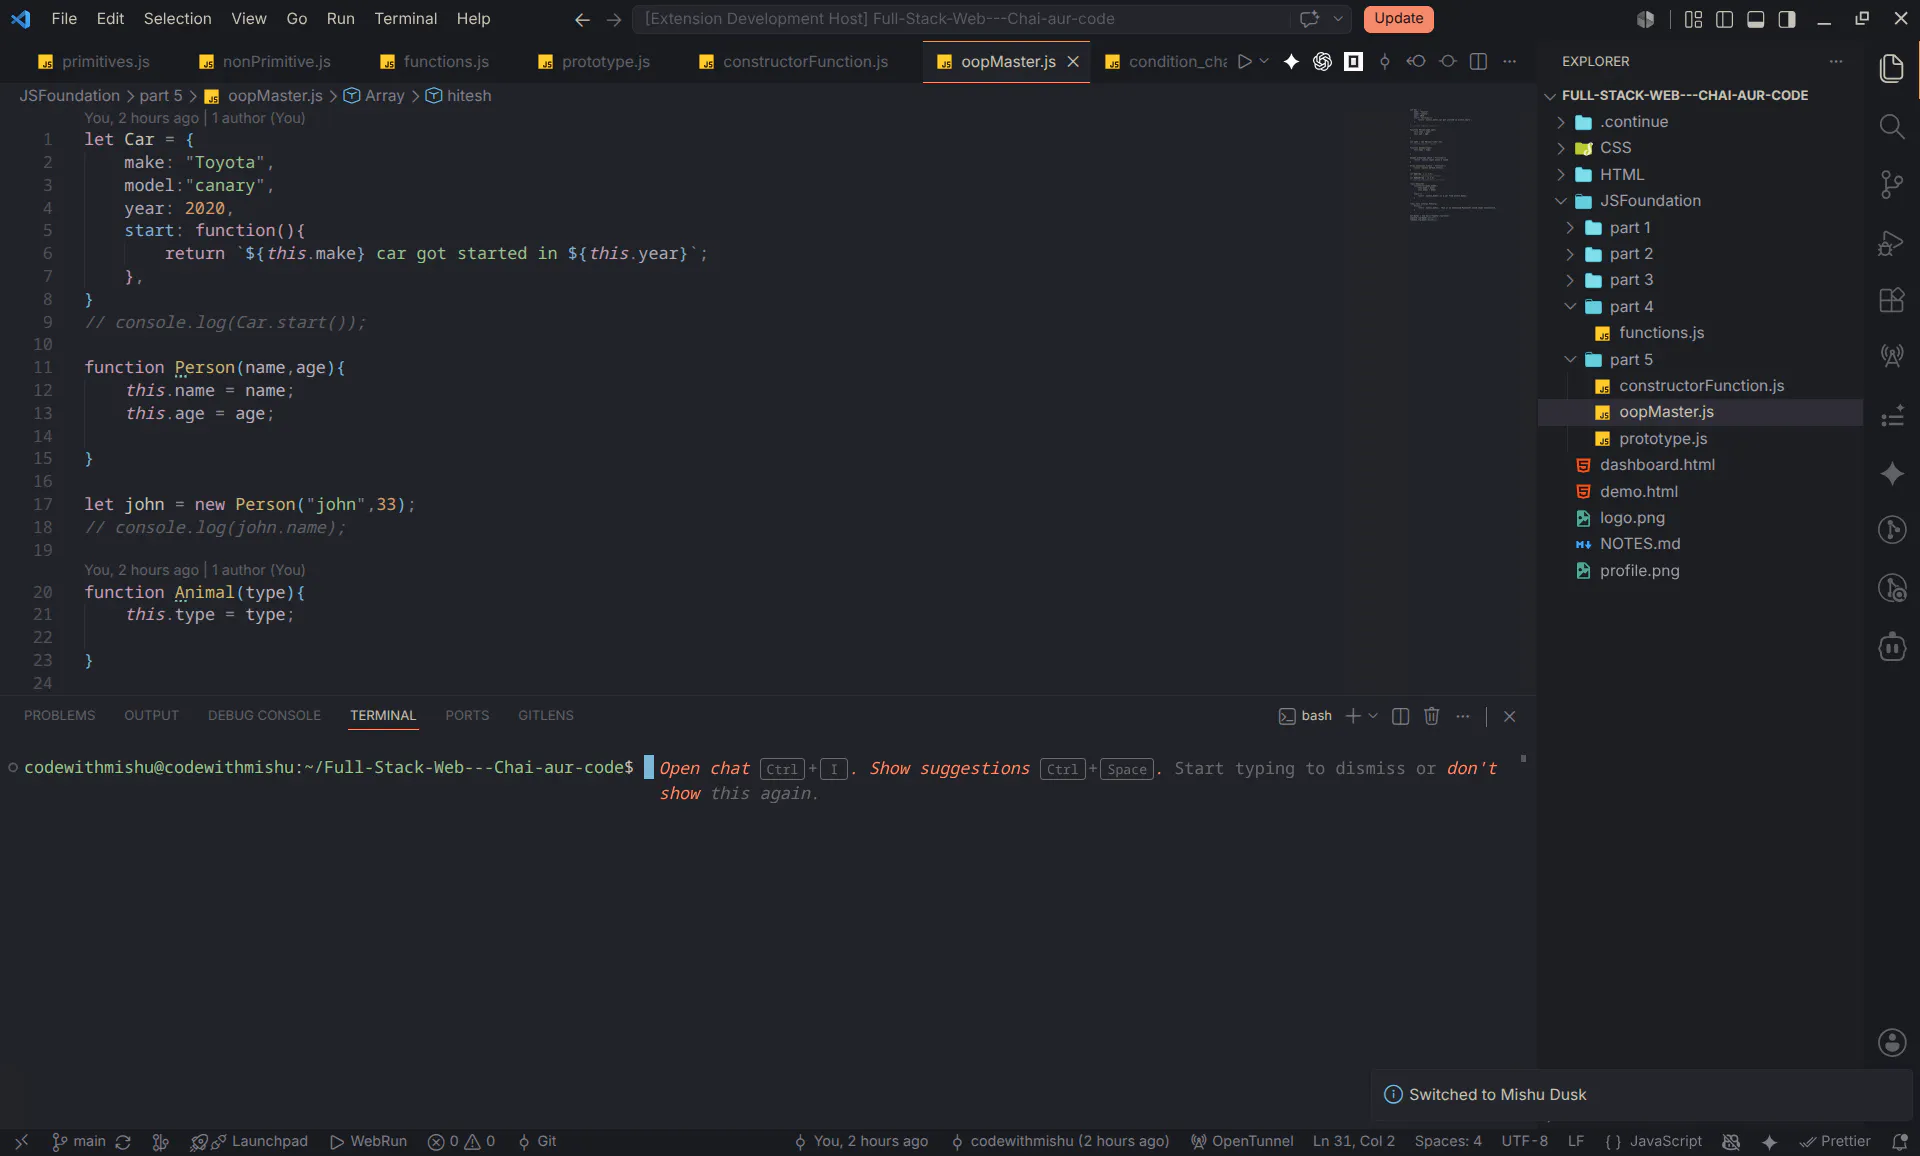Screen dimensions: 1920x1156
Task: Collapse the JSFoundation folder
Action: pos(1561,201)
